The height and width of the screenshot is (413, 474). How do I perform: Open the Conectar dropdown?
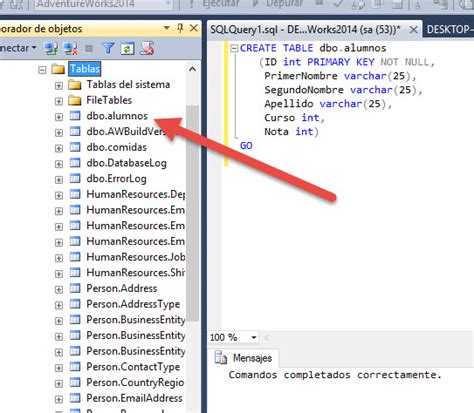click(18, 48)
